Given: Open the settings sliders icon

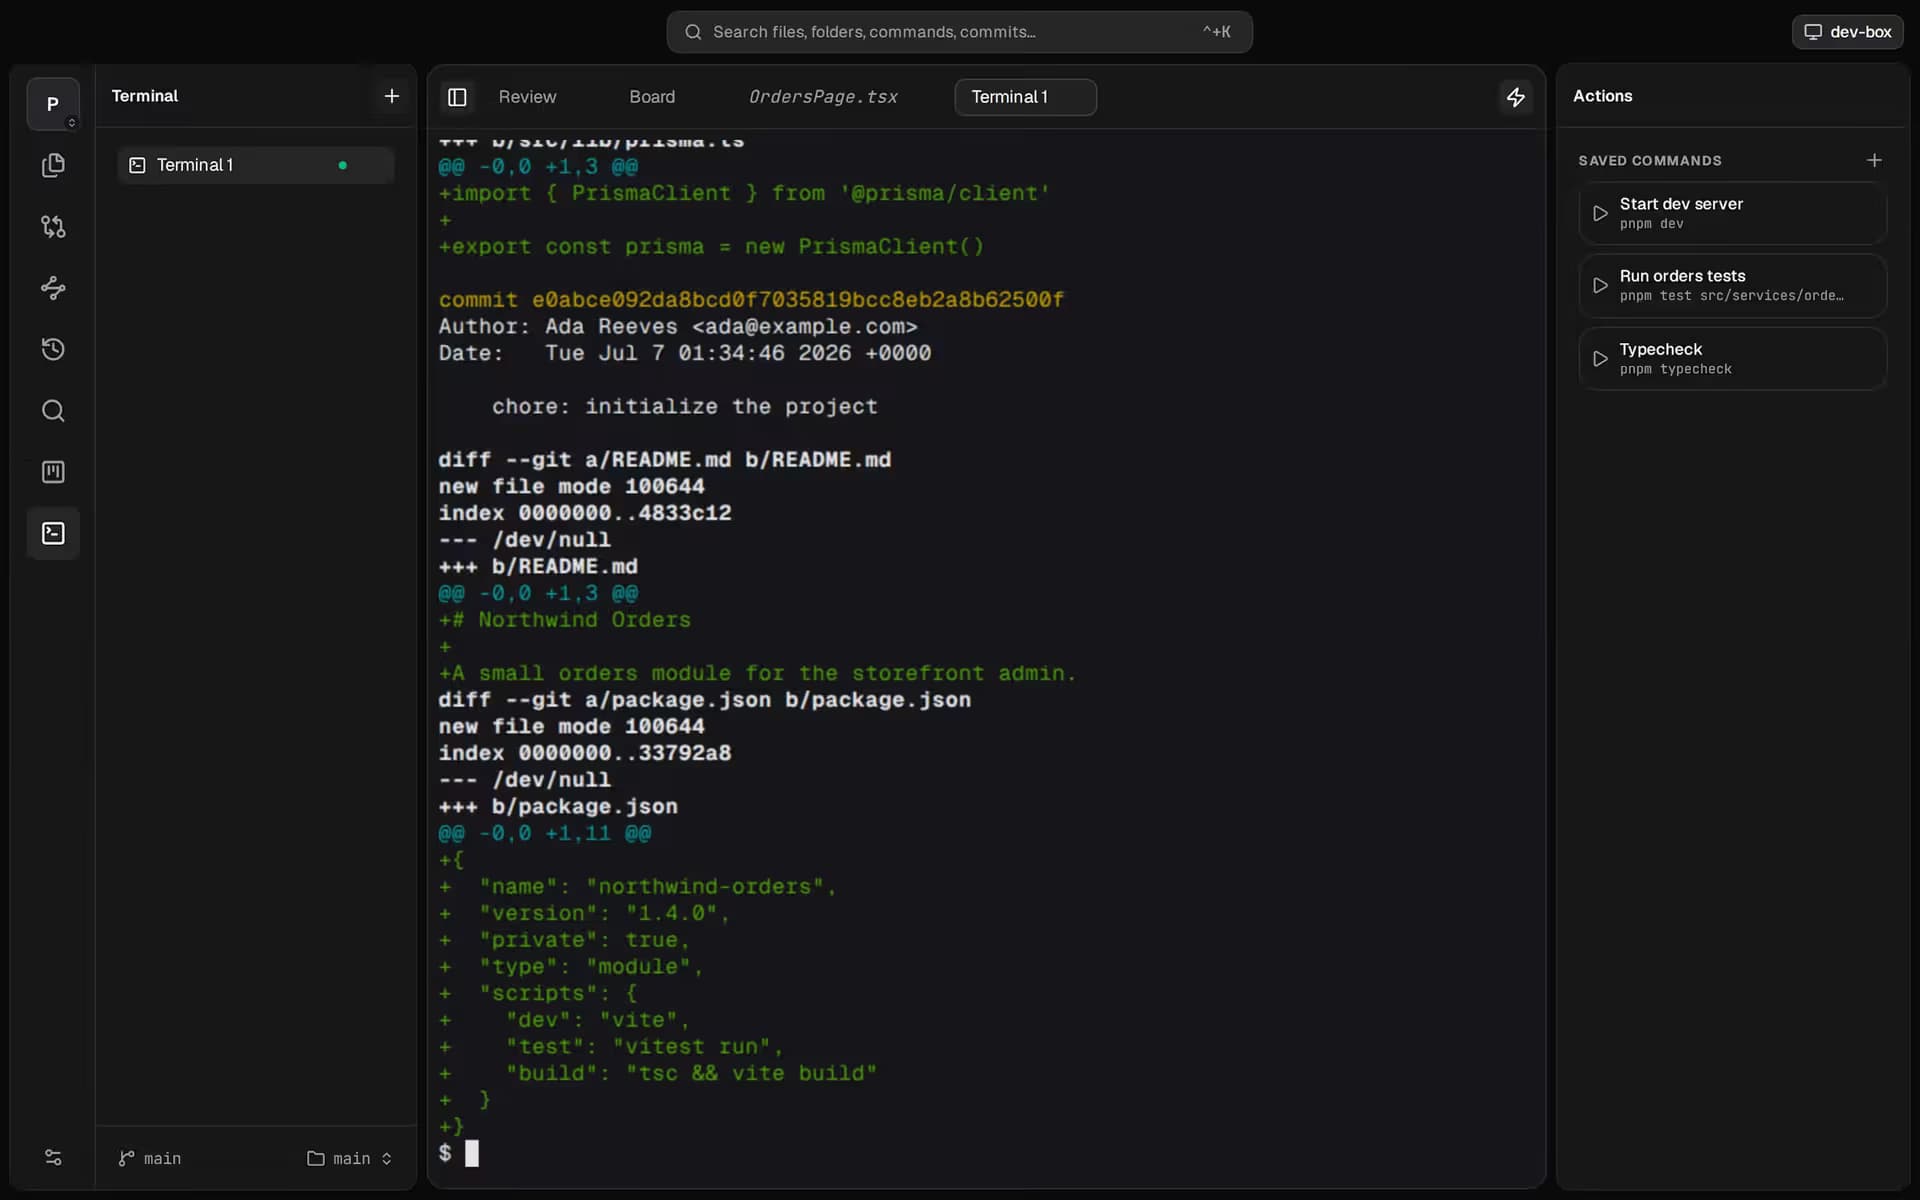Looking at the screenshot, I should point(53,1158).
